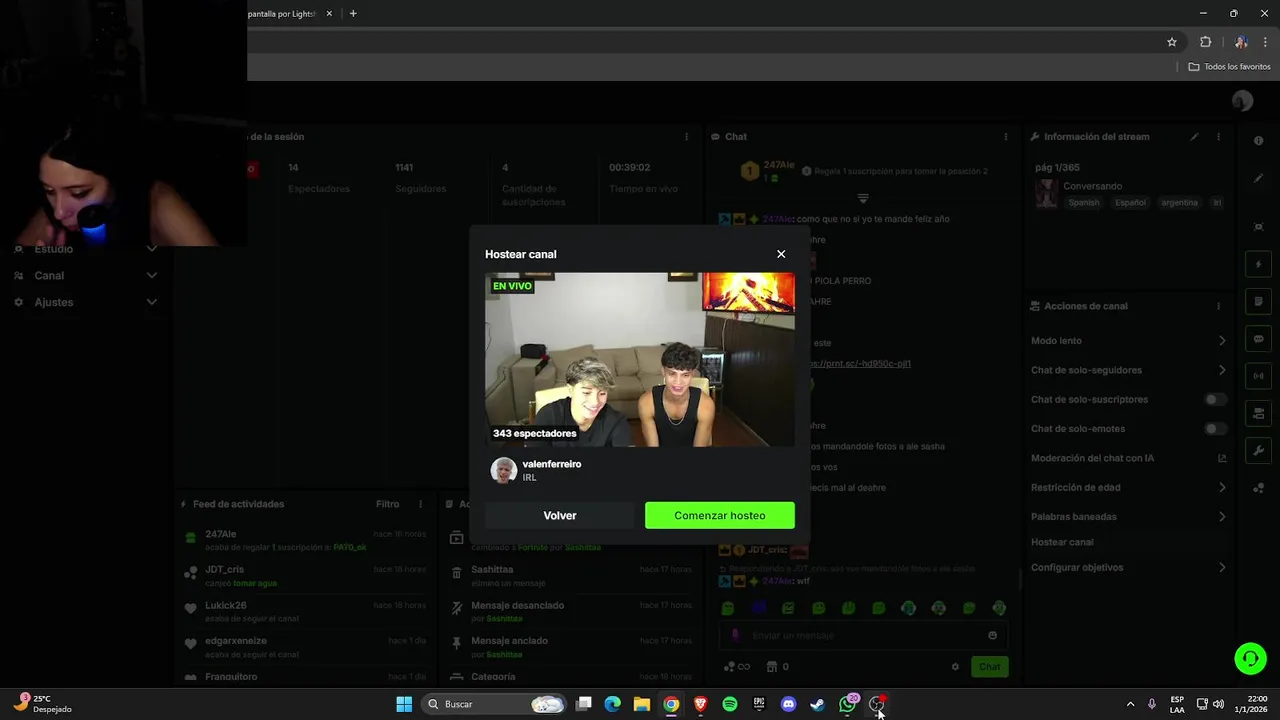
Task: Open session panel three-dot menu
Action: coord(686,137)
